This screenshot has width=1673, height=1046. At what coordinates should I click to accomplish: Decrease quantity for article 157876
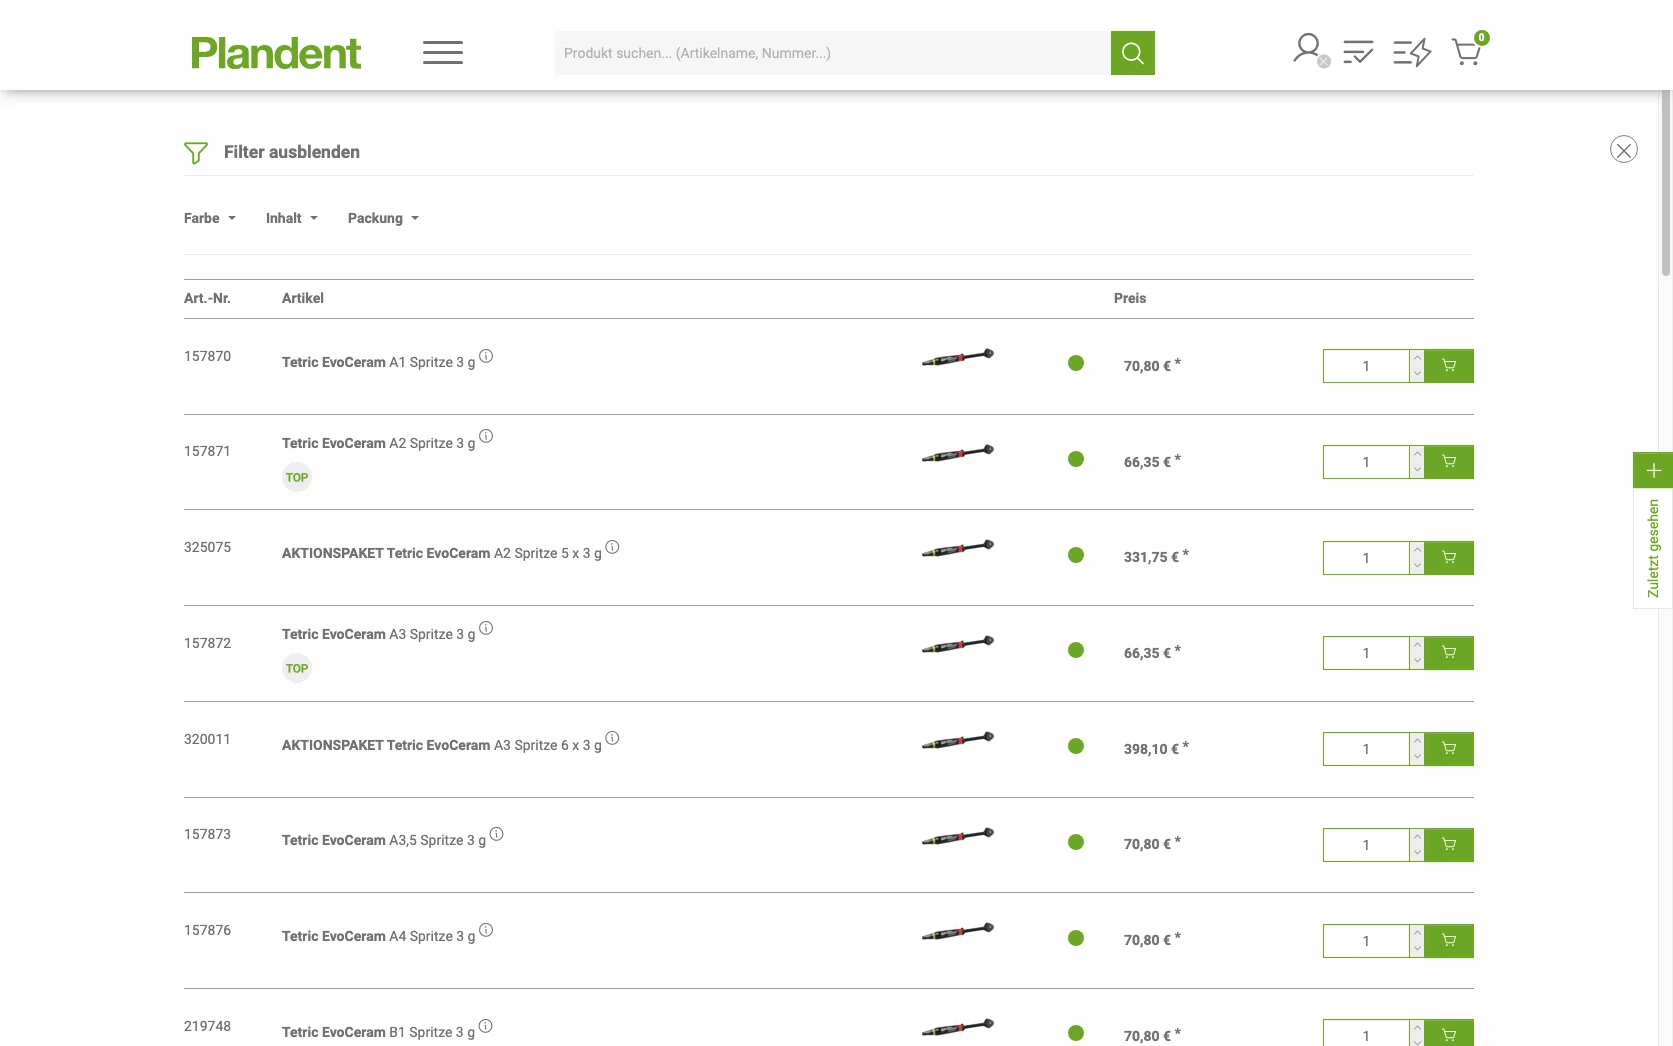(1417, 949)
